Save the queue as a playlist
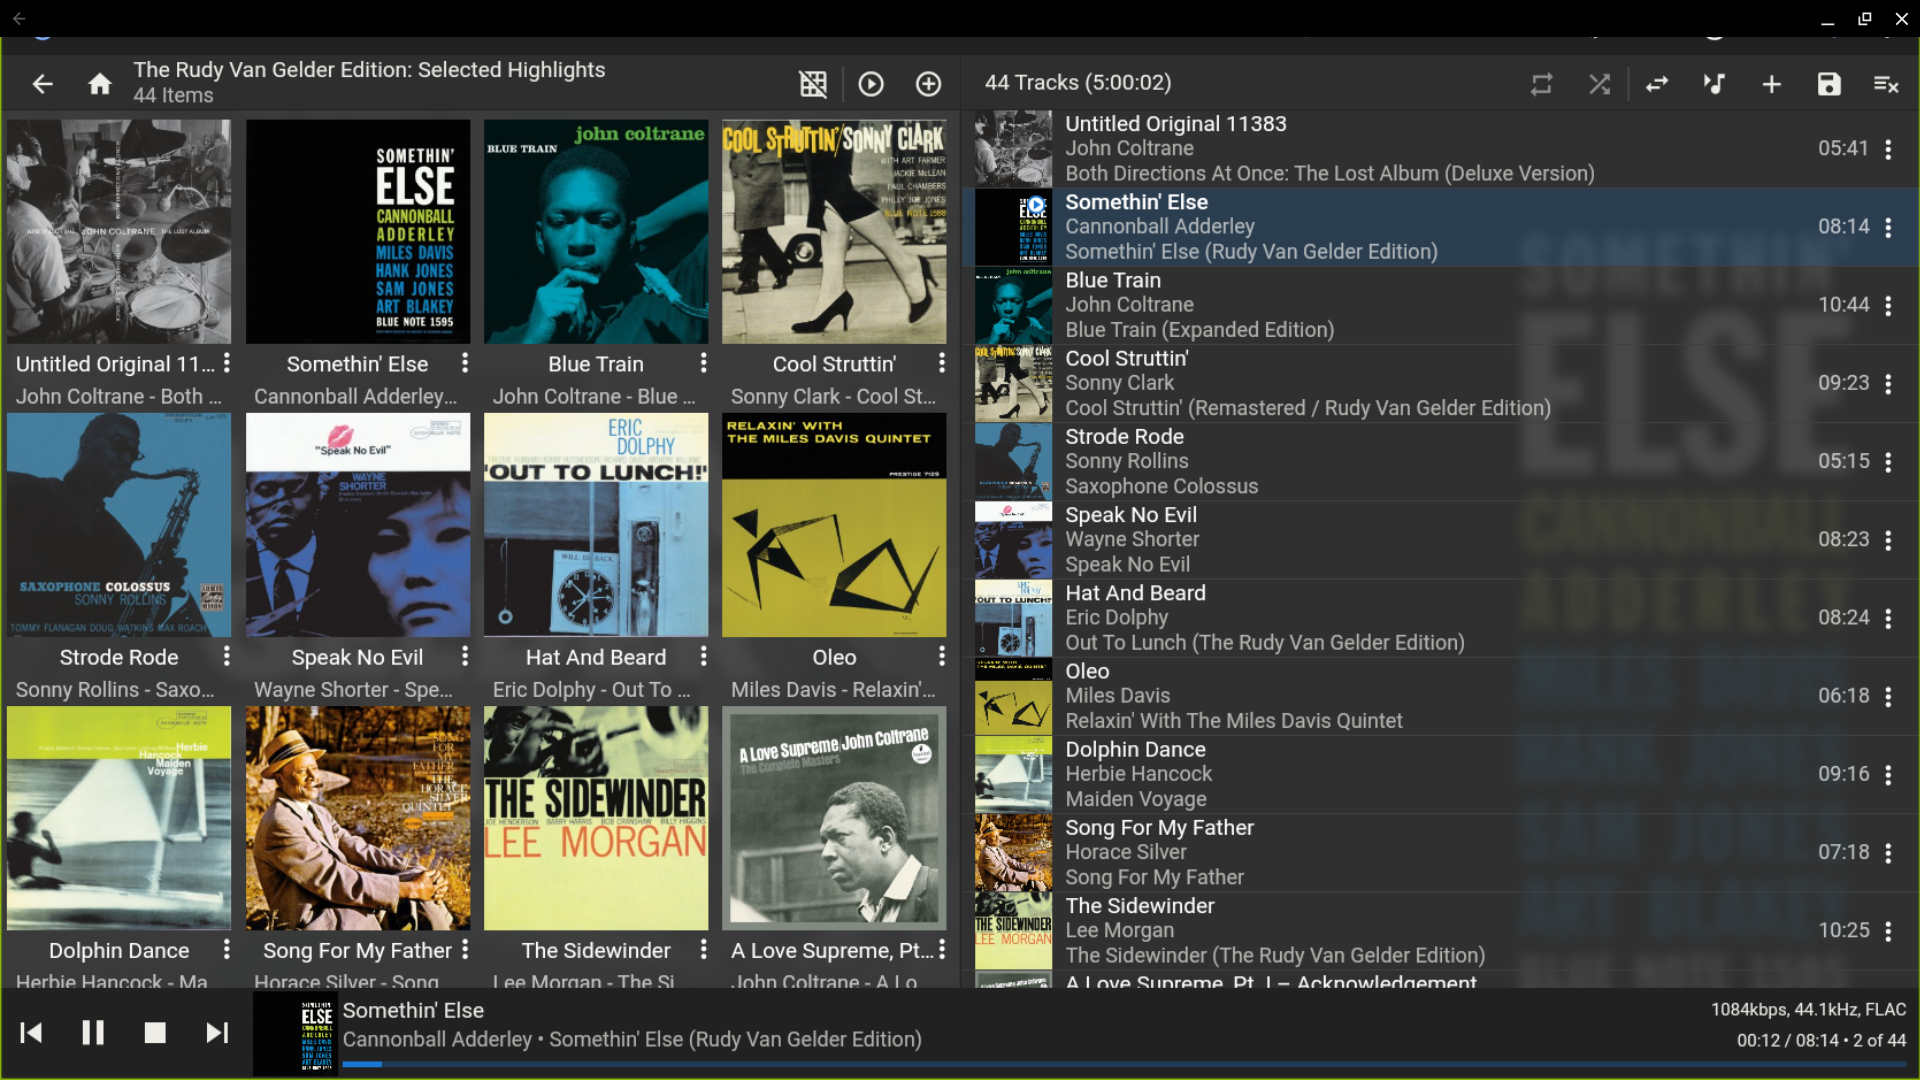 click(1829, 84)
